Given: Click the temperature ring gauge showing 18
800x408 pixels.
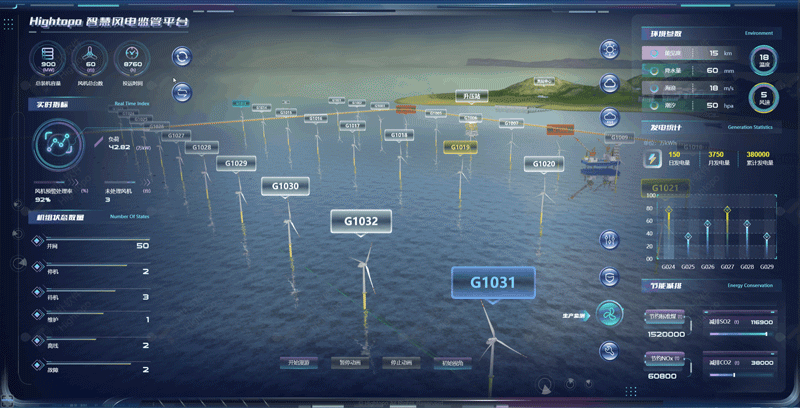Looking at the screenshot, I should [764, 61].
